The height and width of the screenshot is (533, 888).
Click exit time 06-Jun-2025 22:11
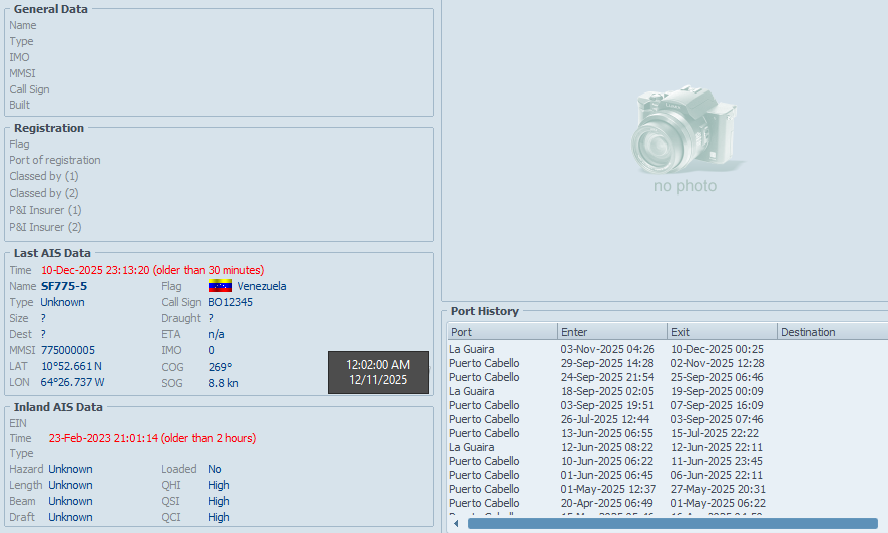coord(717,475)
